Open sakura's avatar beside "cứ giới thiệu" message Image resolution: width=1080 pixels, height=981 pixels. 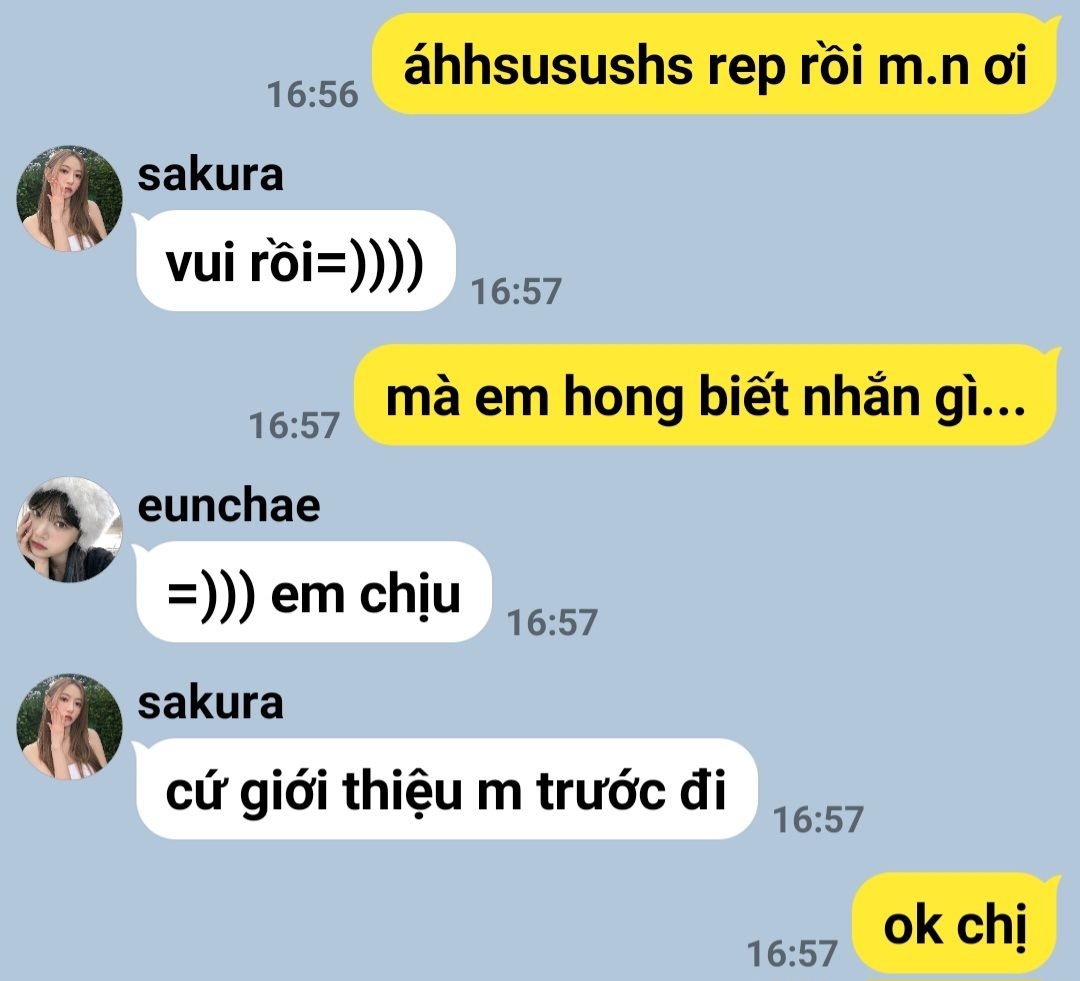tap(70, 726)
